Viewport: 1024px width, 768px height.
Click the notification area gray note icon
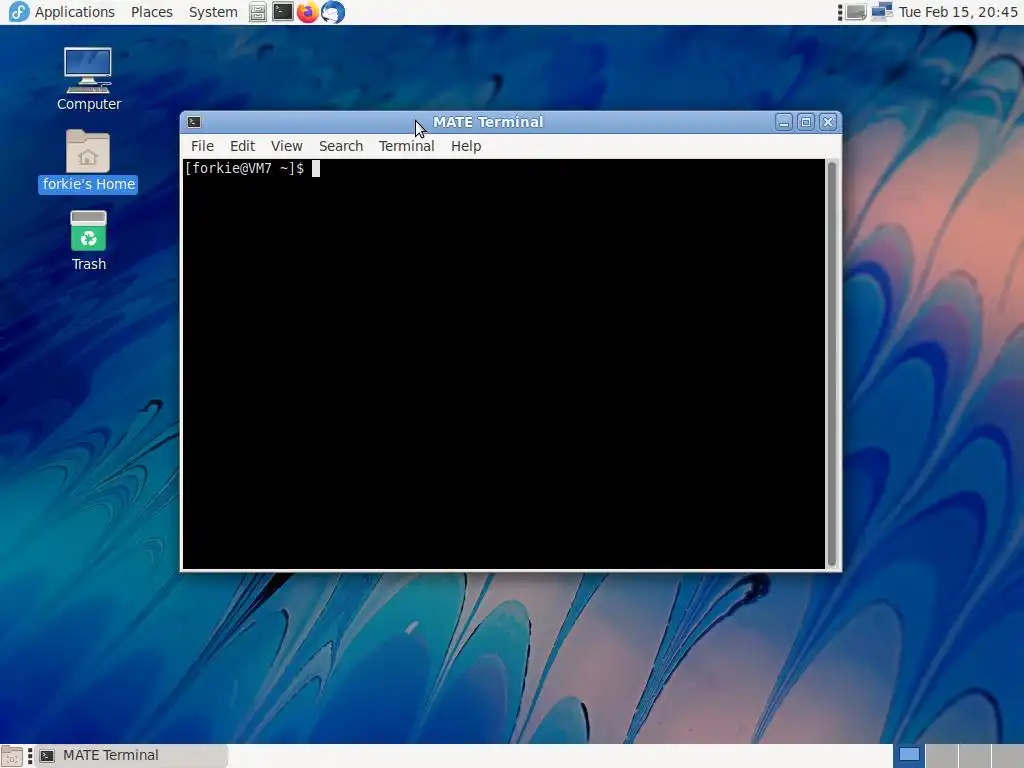[x=856, y=12]
